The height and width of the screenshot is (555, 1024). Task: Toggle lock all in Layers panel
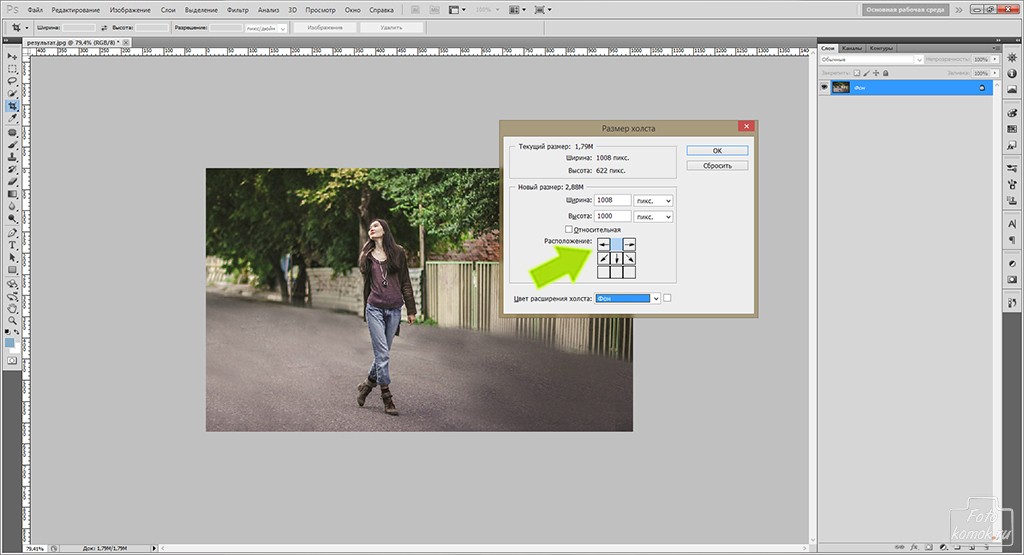pyautogui.click(x=885, y=73)
